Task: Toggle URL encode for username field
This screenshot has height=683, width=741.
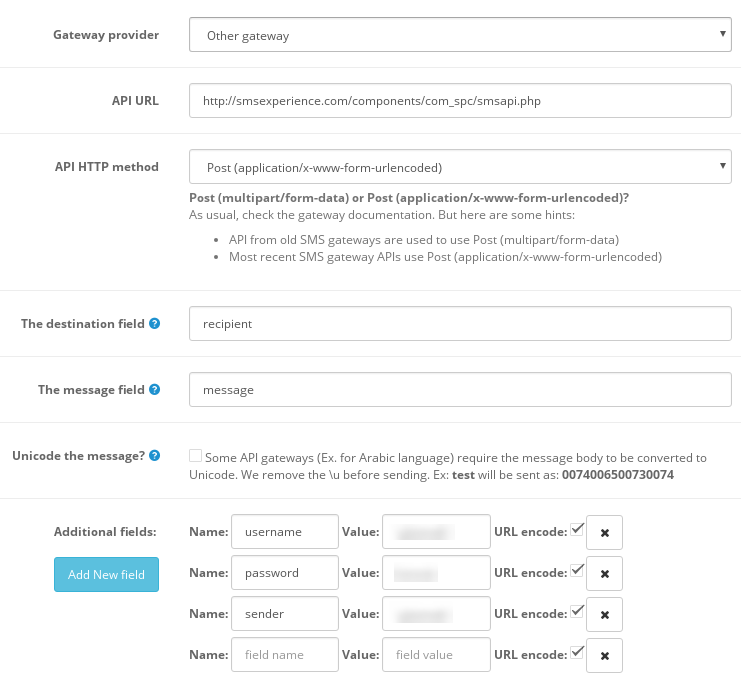Action: coord(576,530)
